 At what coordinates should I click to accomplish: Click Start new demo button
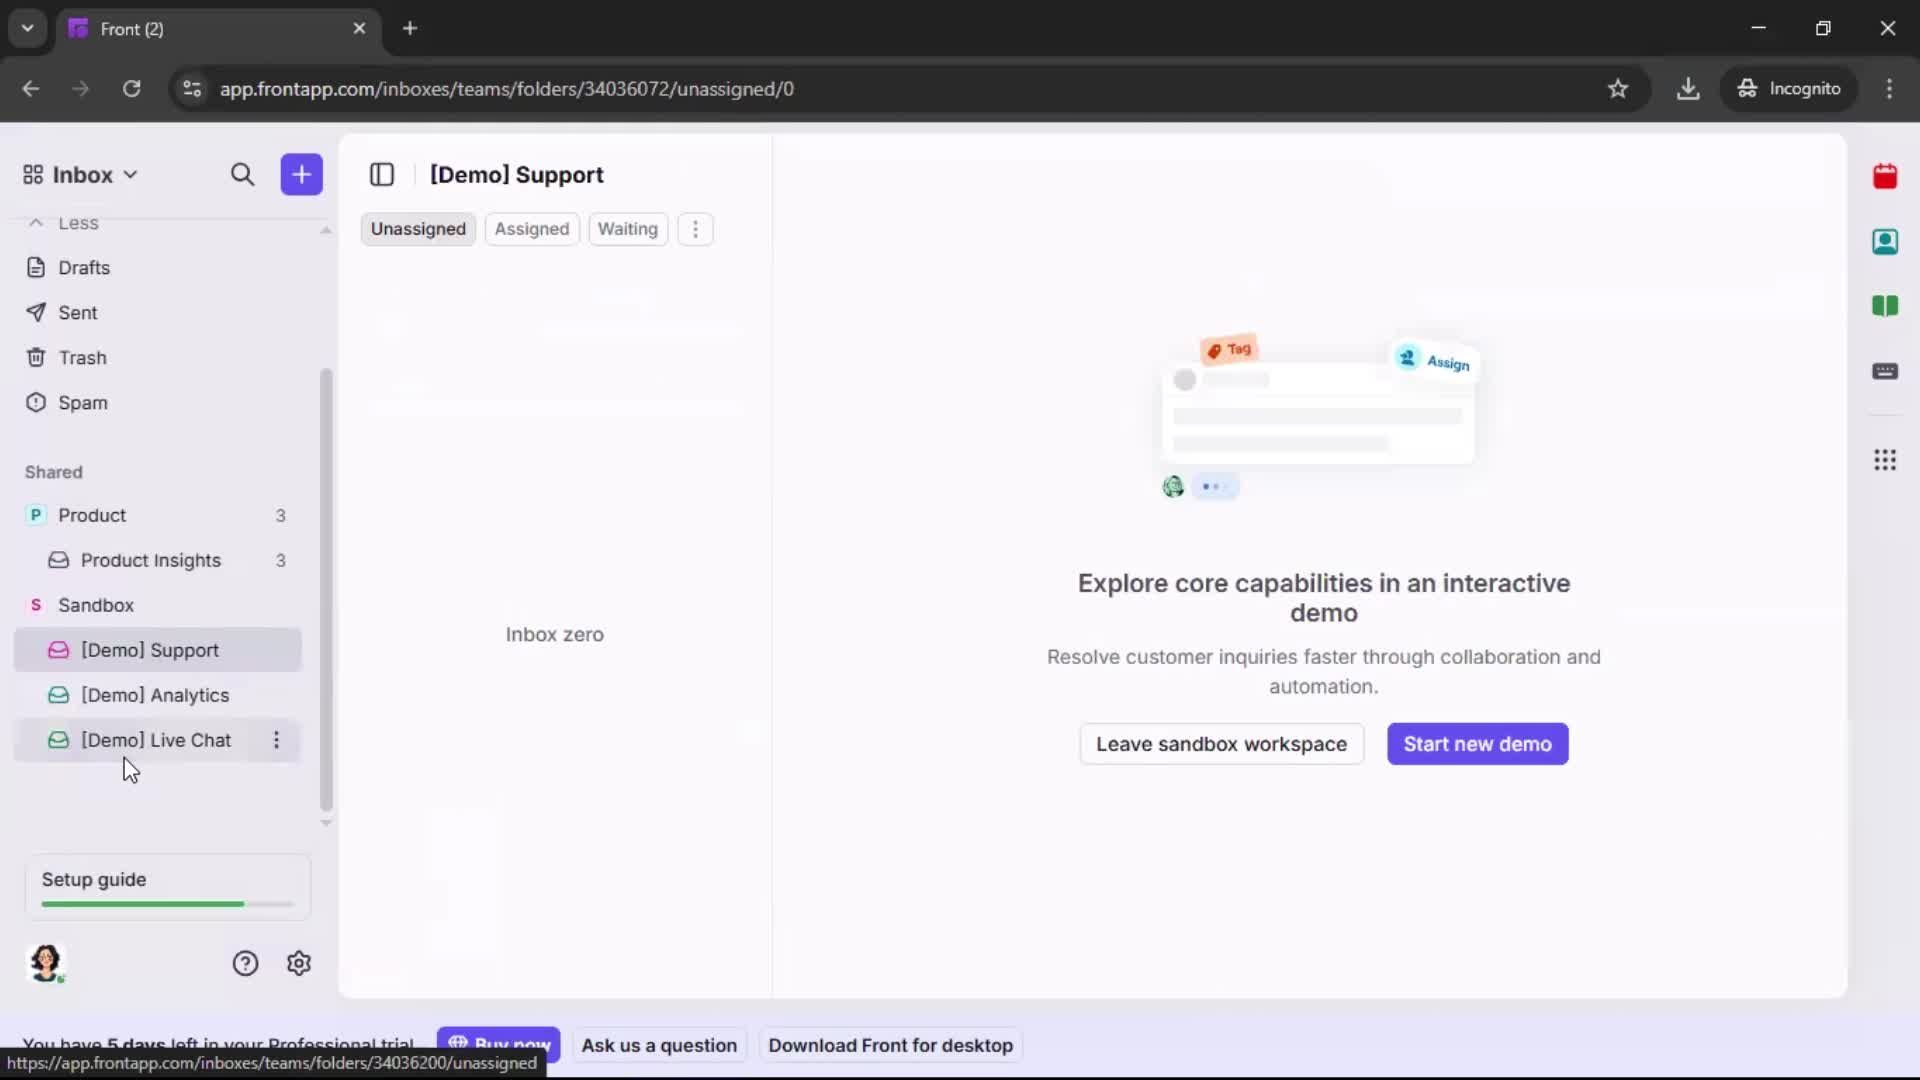(1477, 744)
